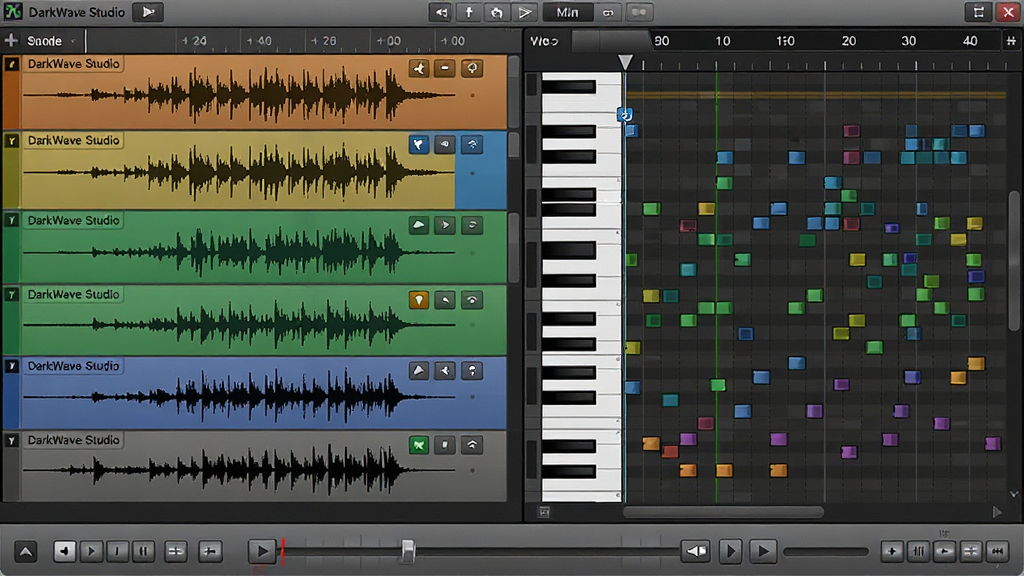Click the third button on the blue track

point(472,371)
